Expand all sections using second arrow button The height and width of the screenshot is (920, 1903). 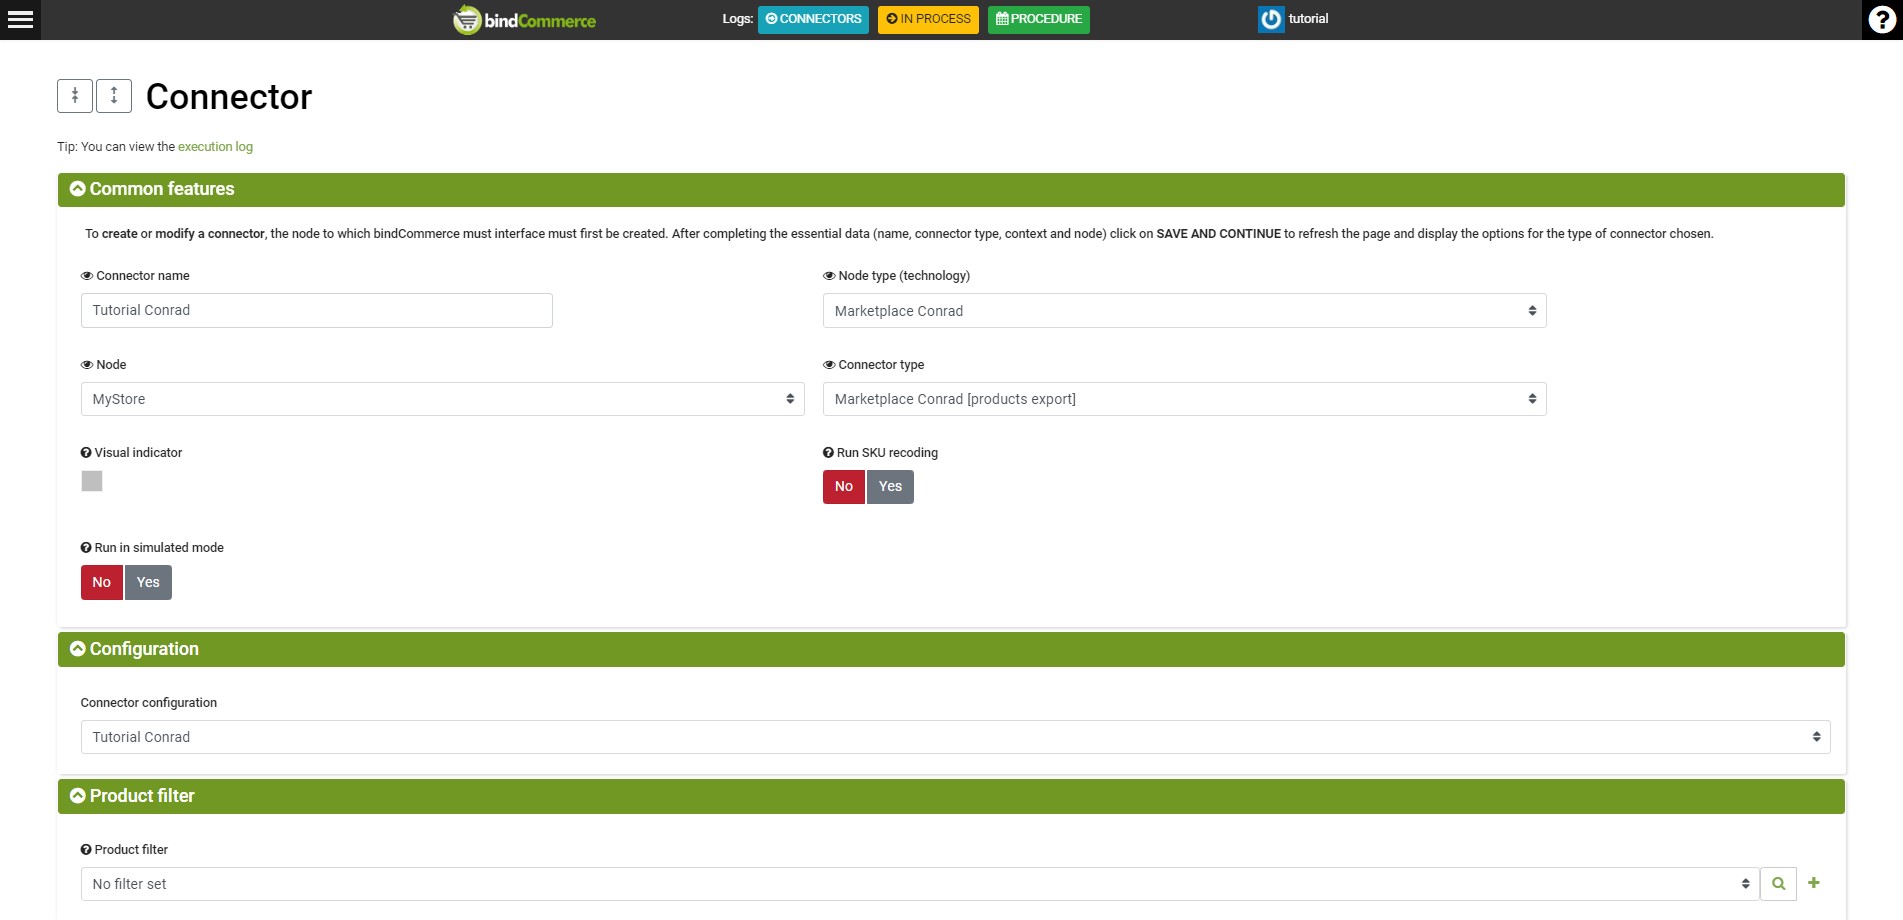pyautogui.click(x=114, y=96)
